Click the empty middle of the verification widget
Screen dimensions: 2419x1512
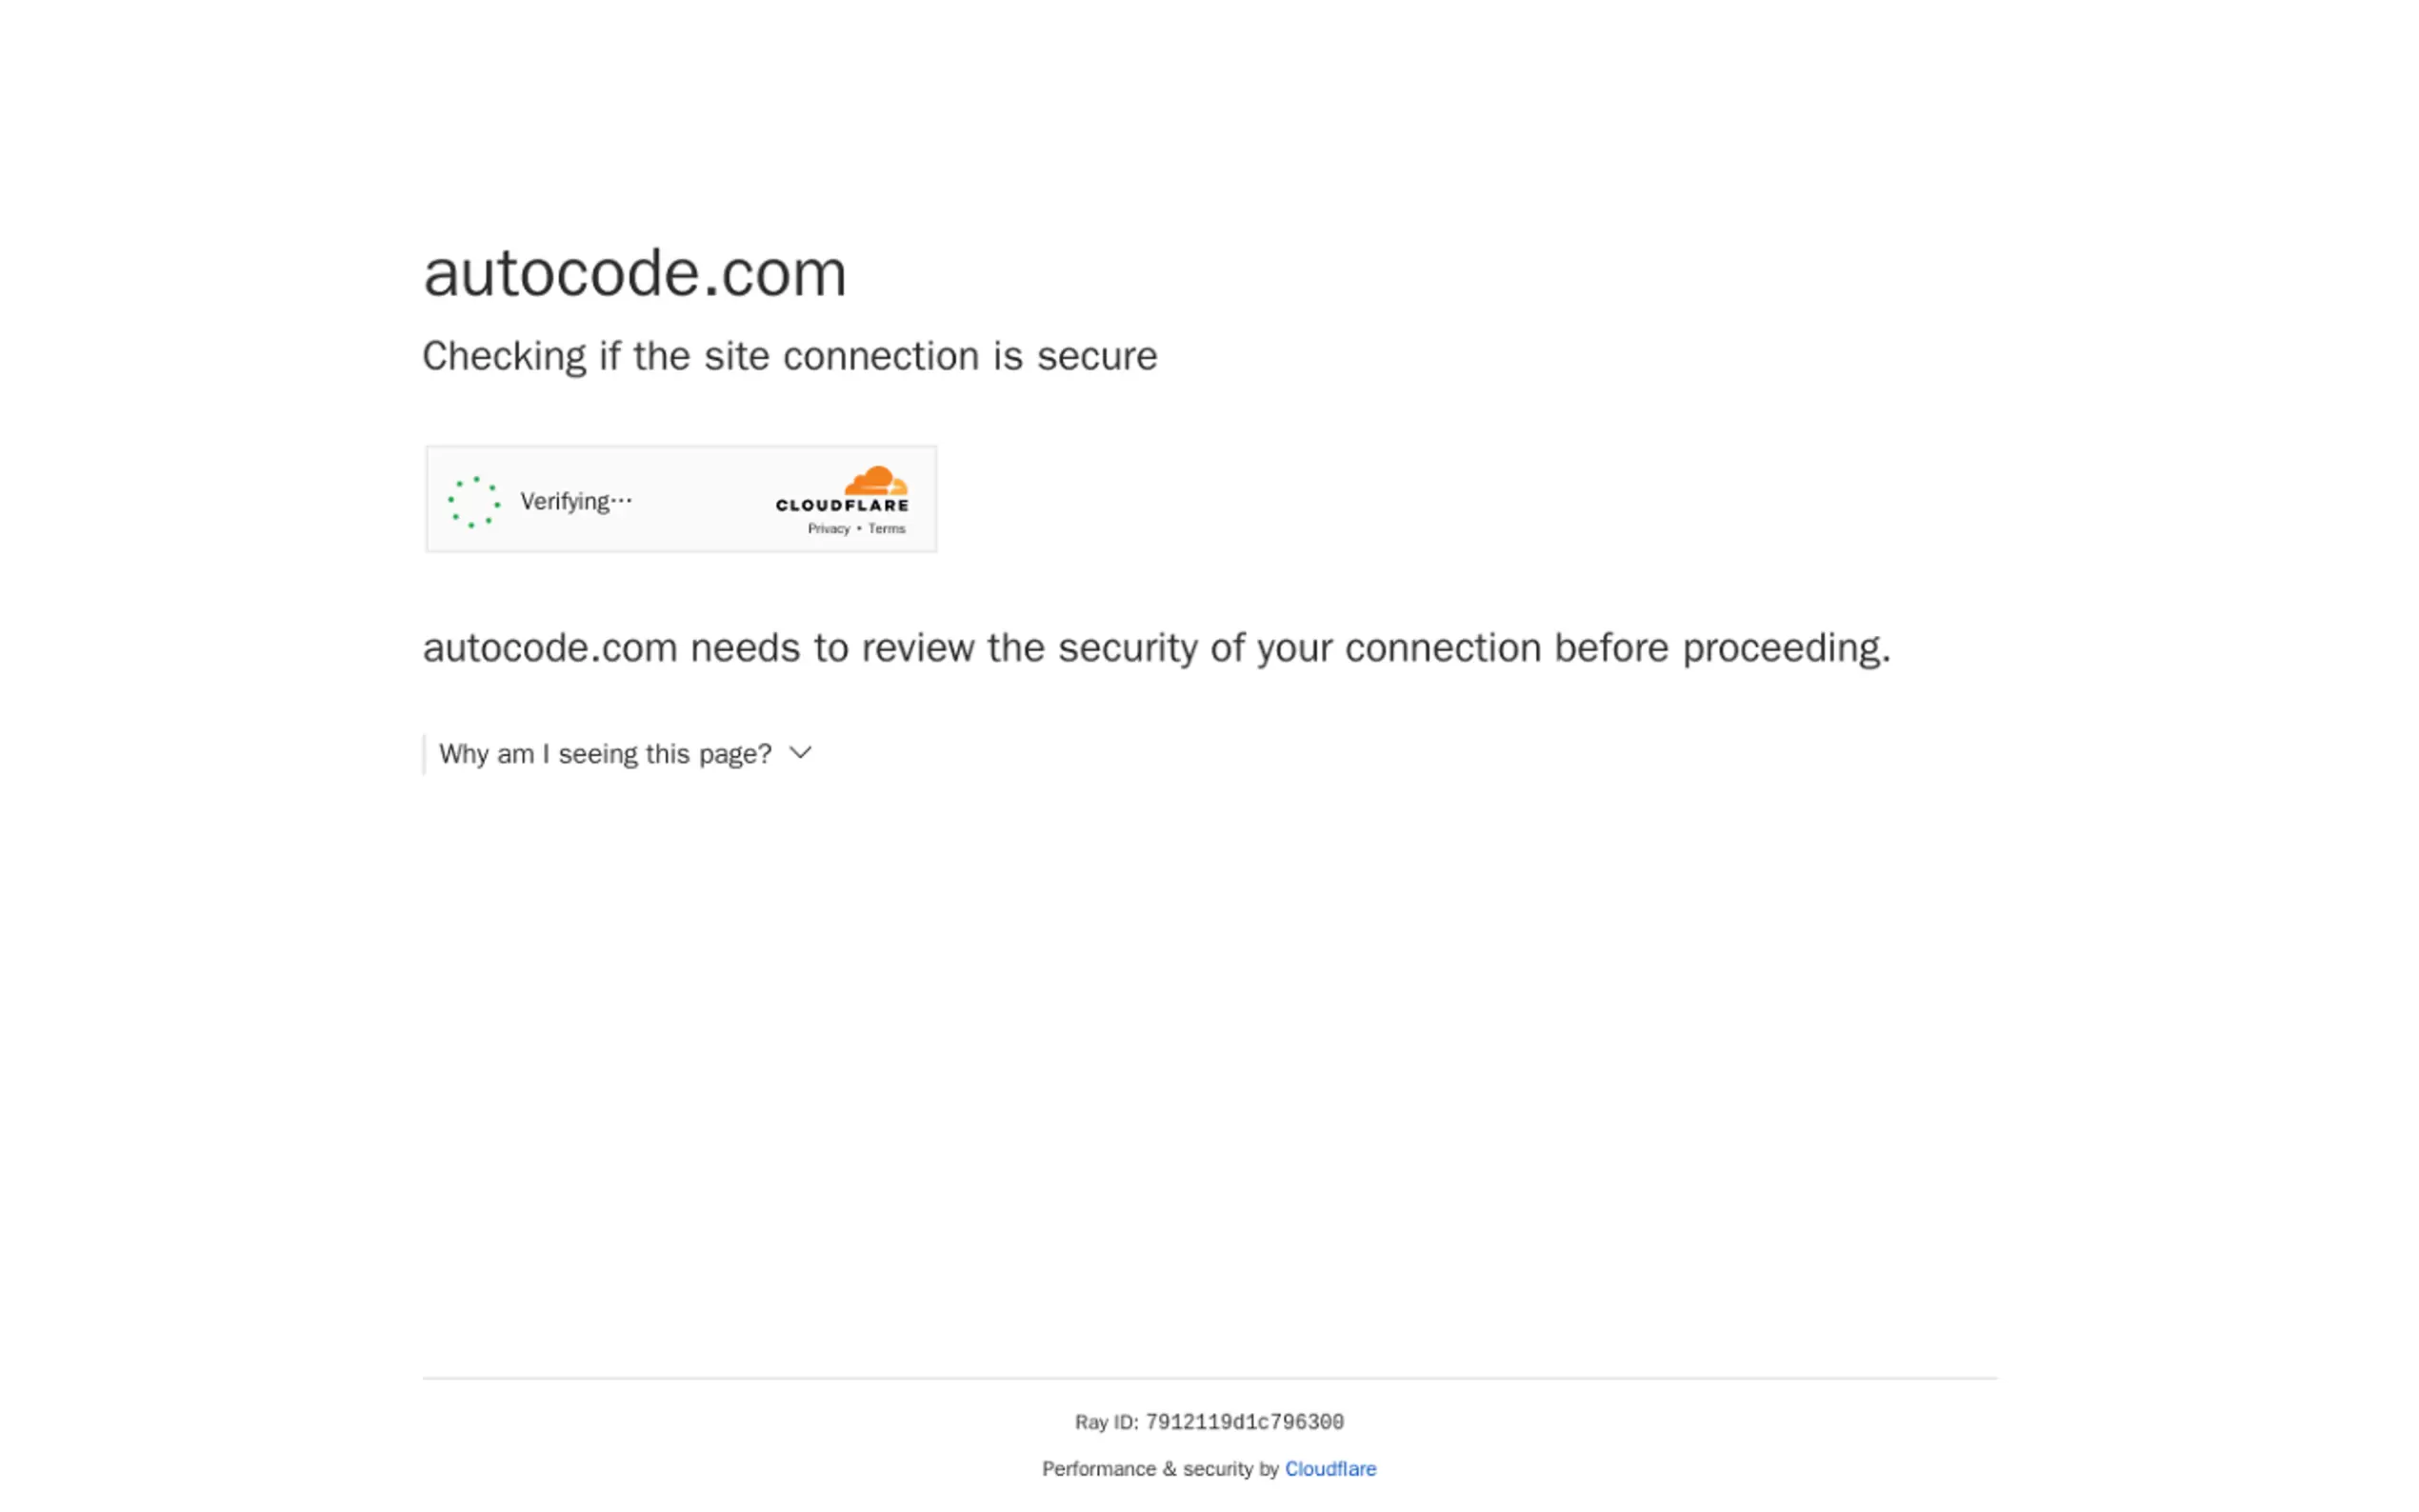coord(700,500)
